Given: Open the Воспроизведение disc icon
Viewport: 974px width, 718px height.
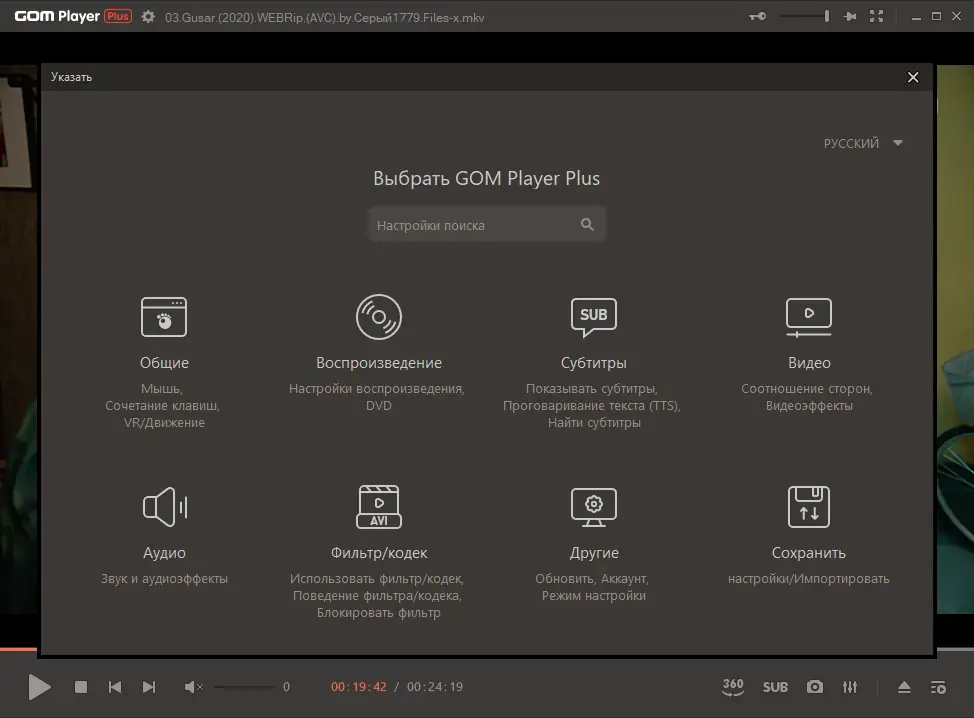Looking at the screenshot, I should tap(379, 317).
